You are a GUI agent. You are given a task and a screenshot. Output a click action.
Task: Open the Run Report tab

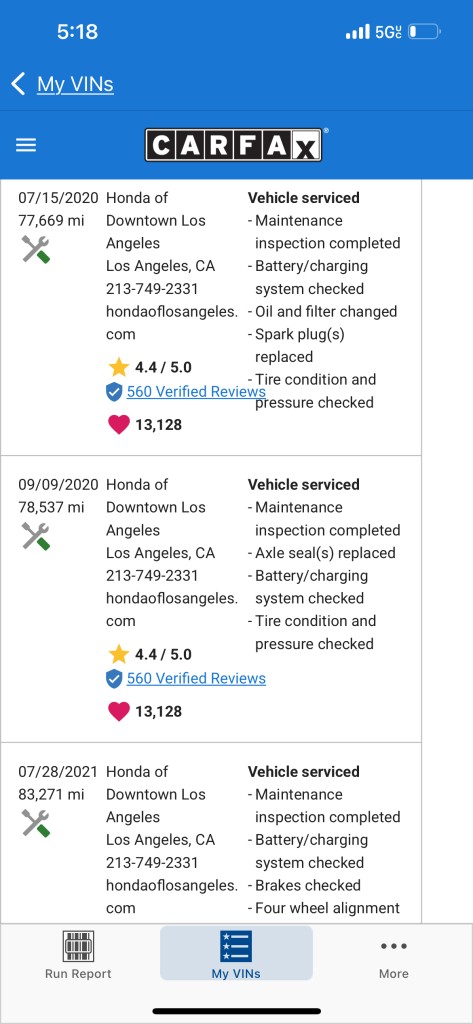pos(78,954)
